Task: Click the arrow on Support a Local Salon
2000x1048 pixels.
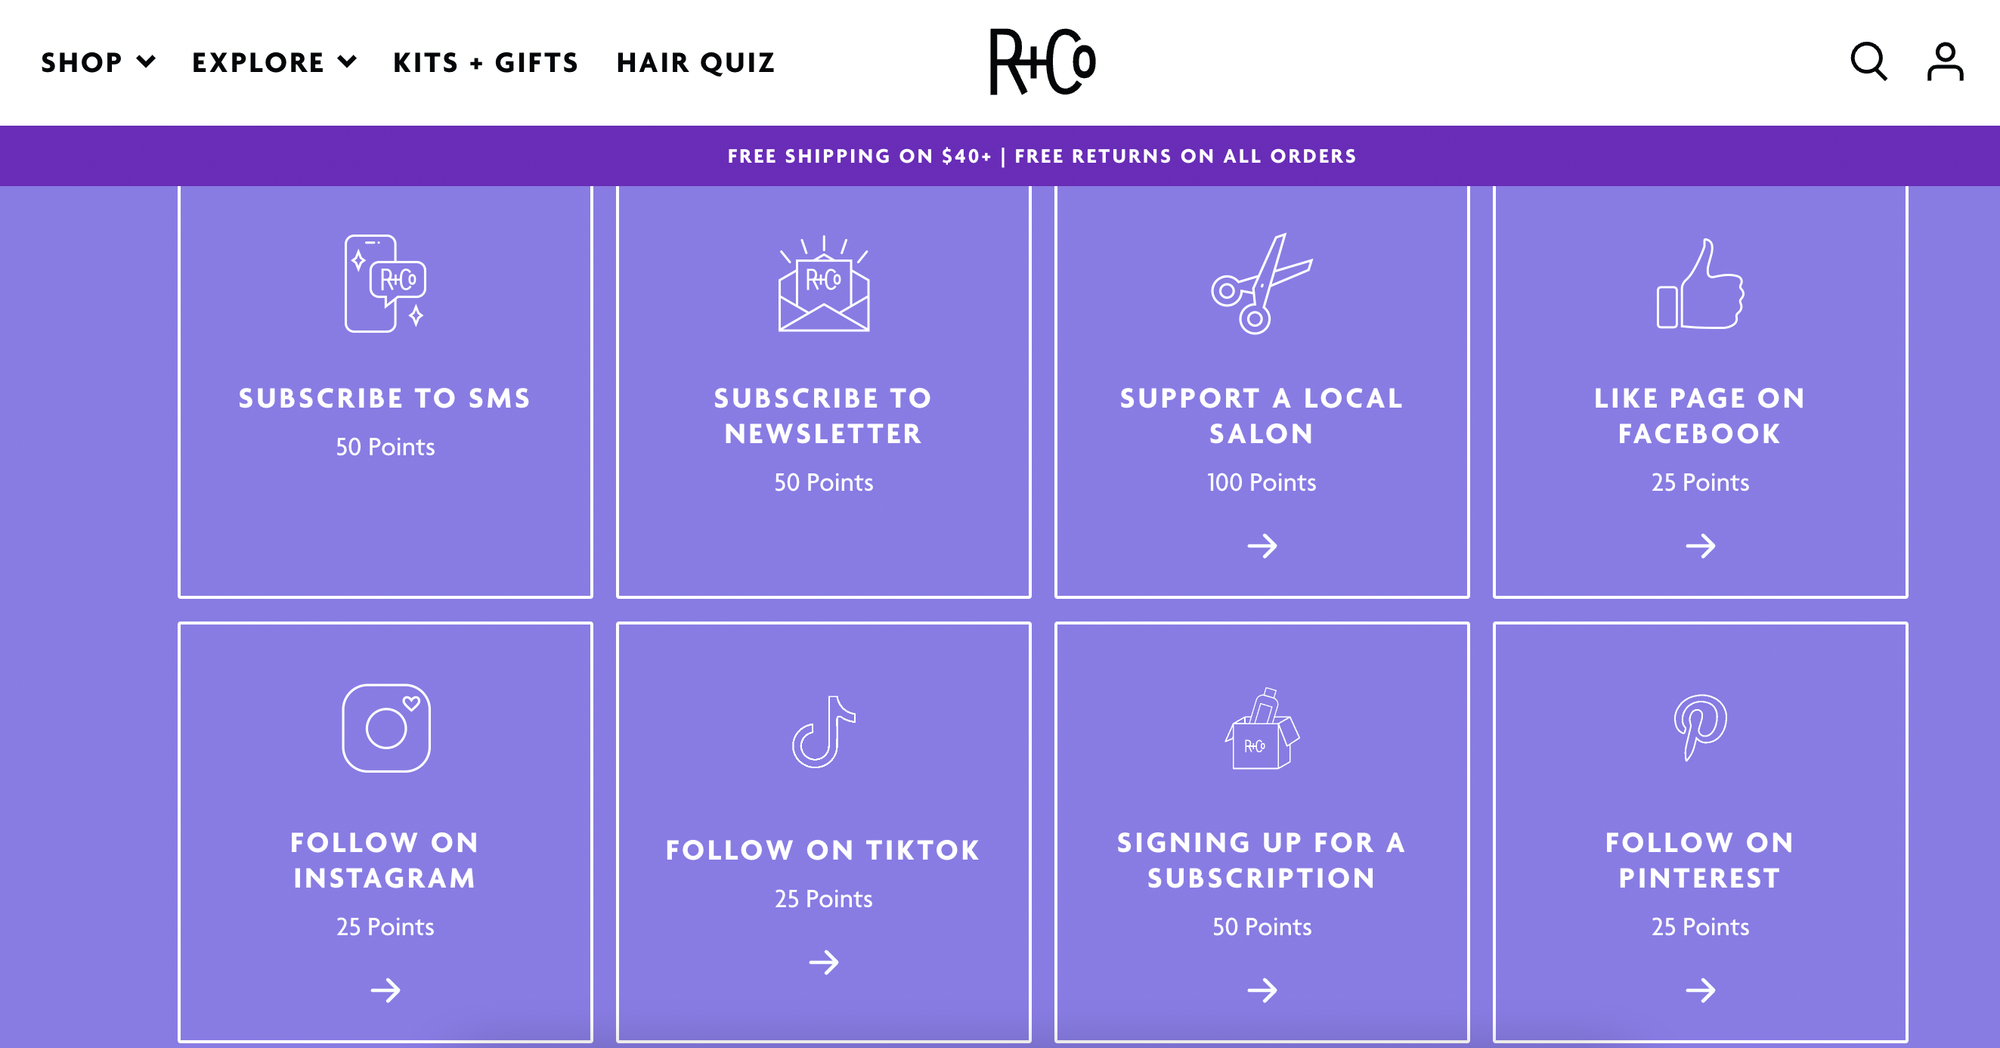Action: pyautogui.click(x=1262, y=547)
